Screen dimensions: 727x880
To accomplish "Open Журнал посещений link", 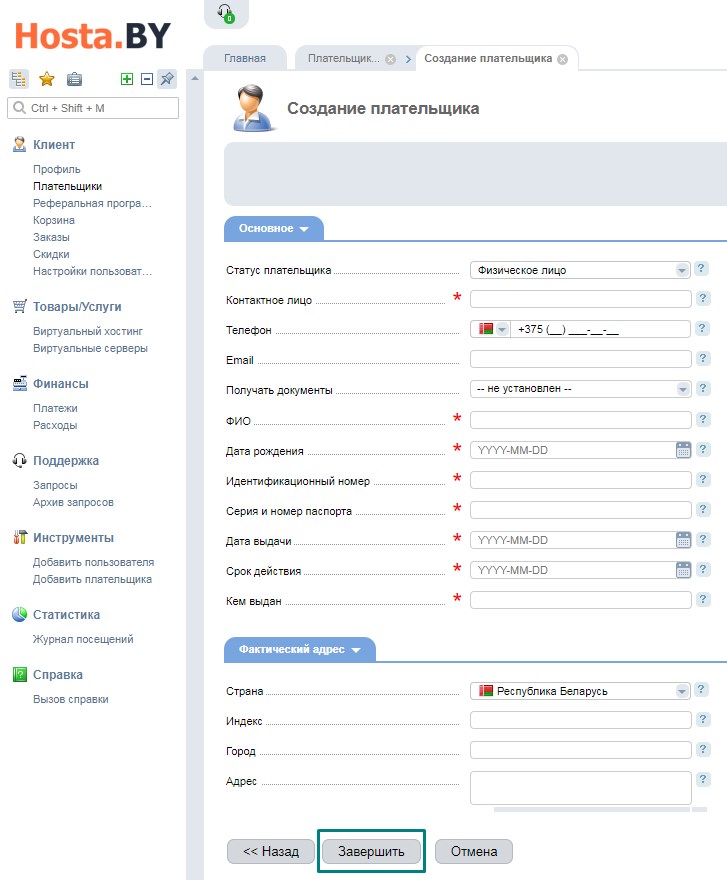I will tap(83, 639).
